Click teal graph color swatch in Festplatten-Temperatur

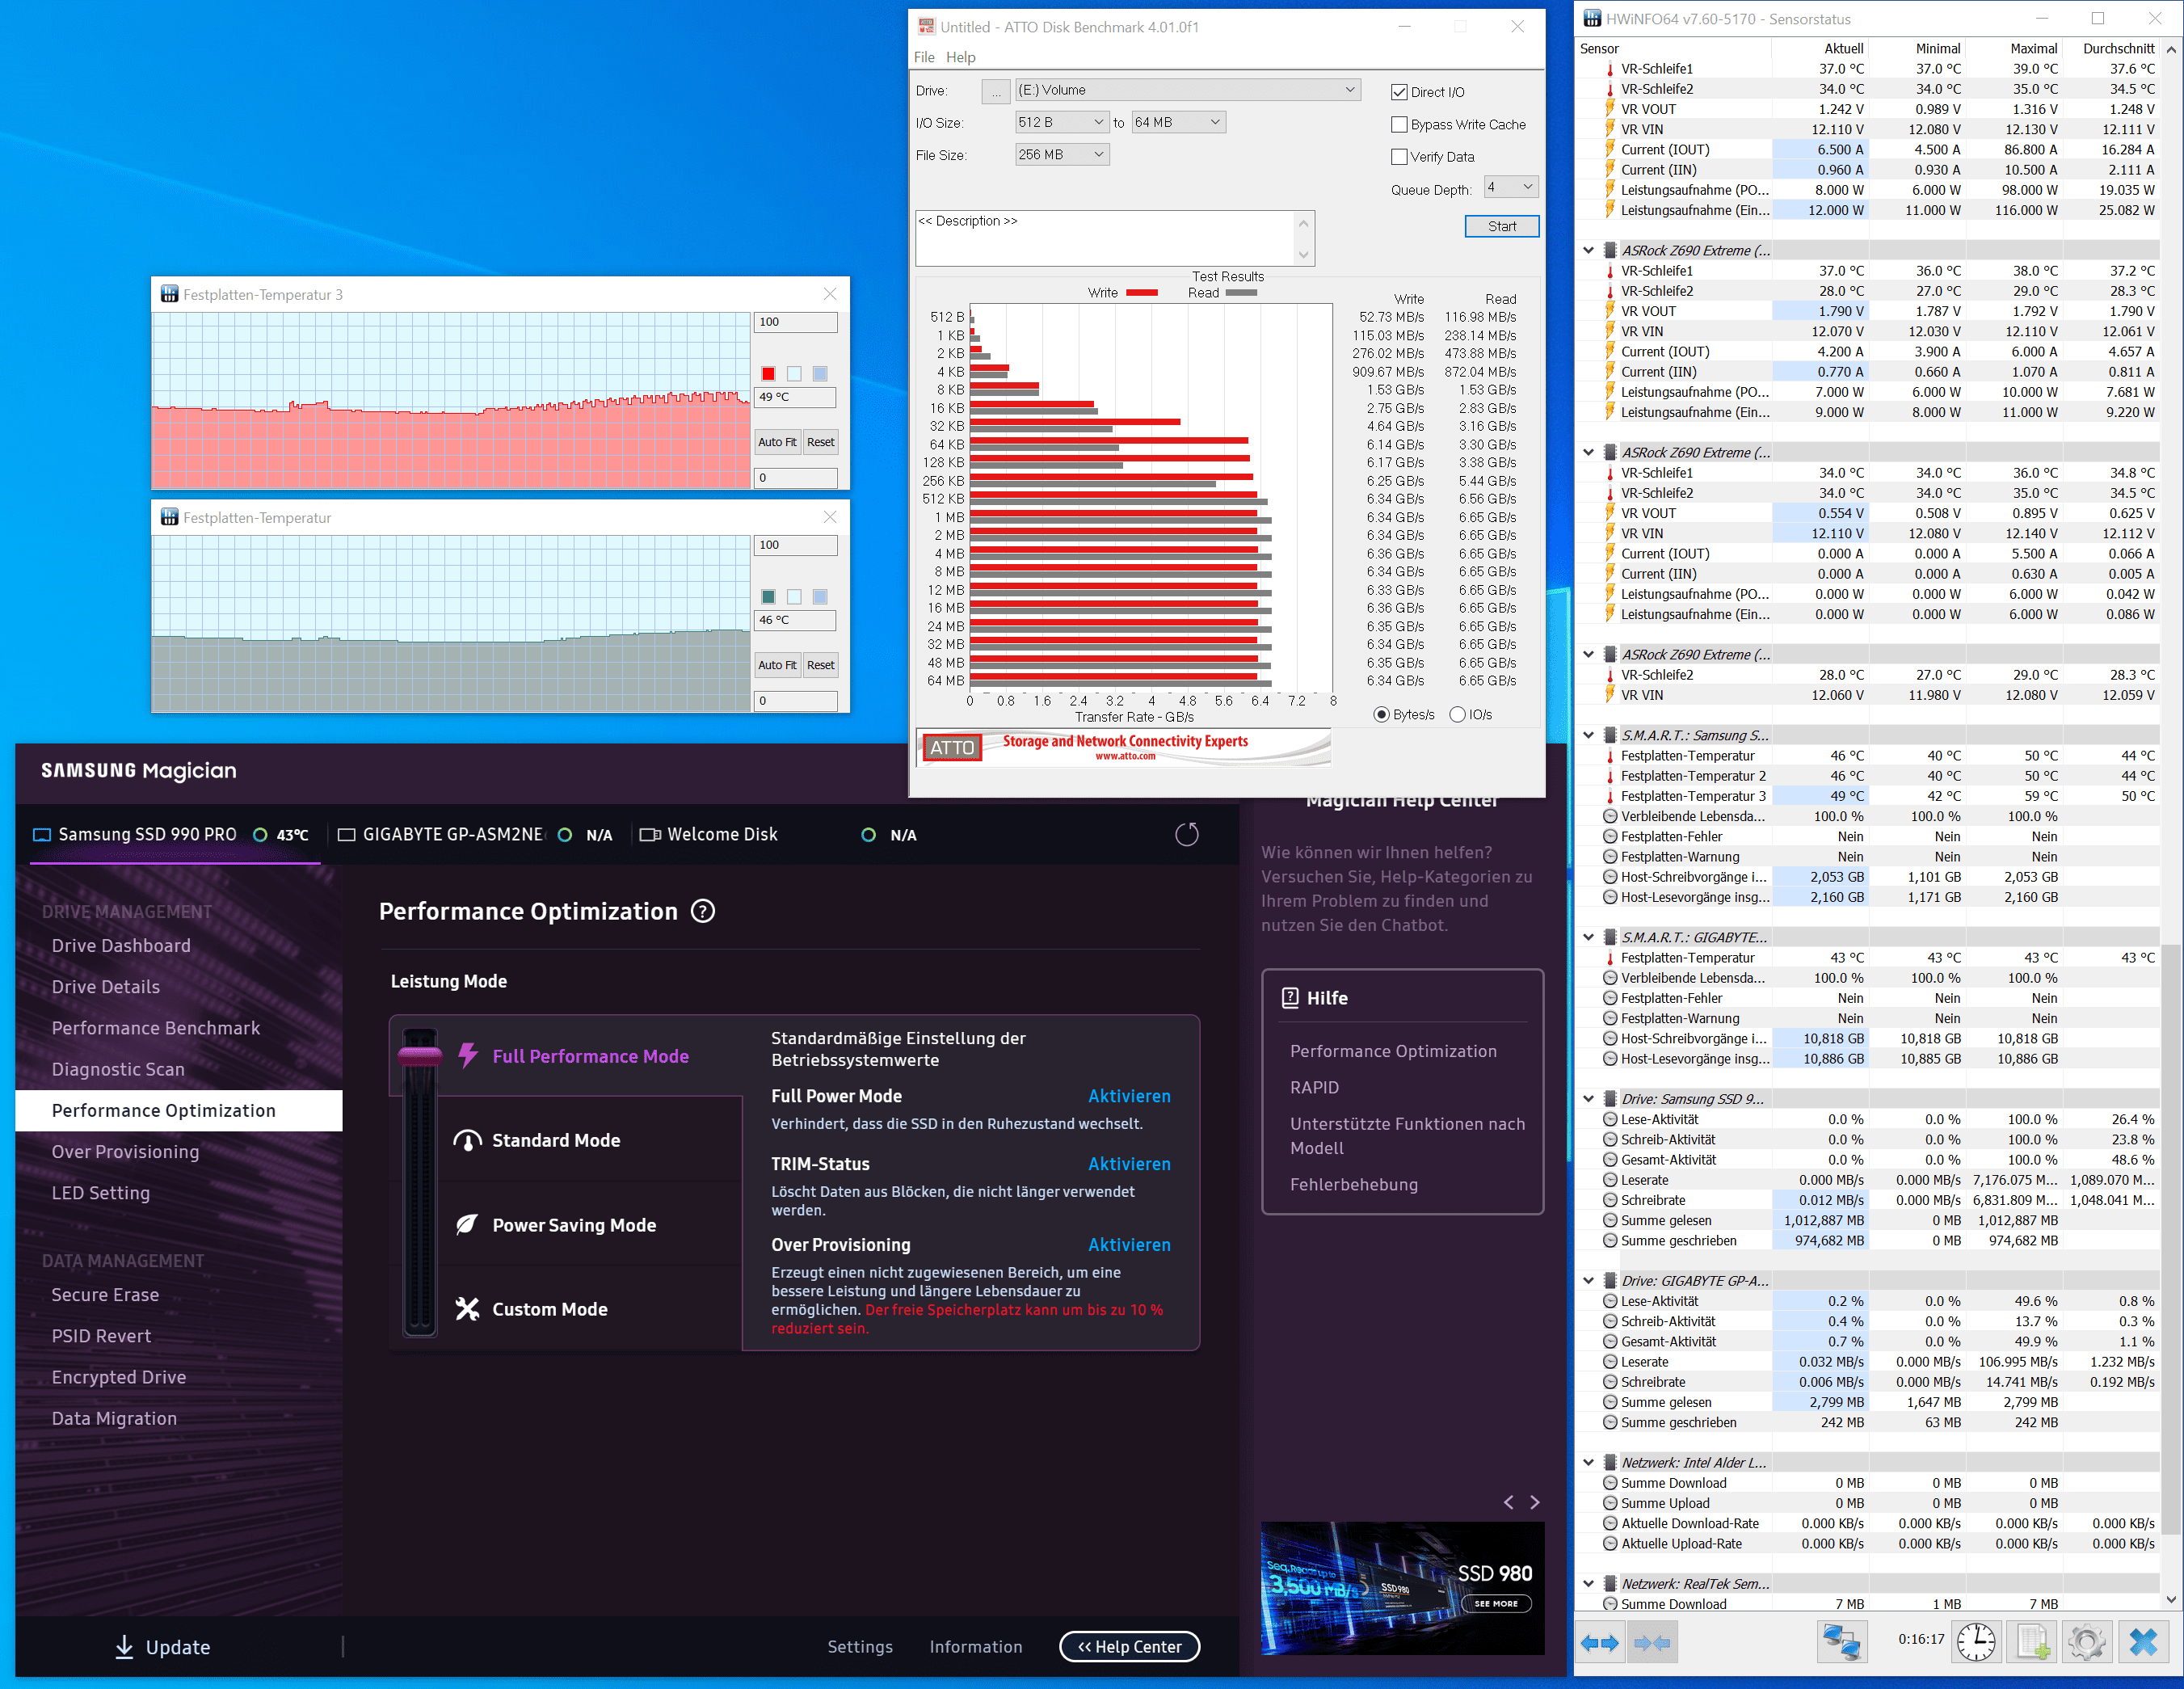[x=768, y=596]
